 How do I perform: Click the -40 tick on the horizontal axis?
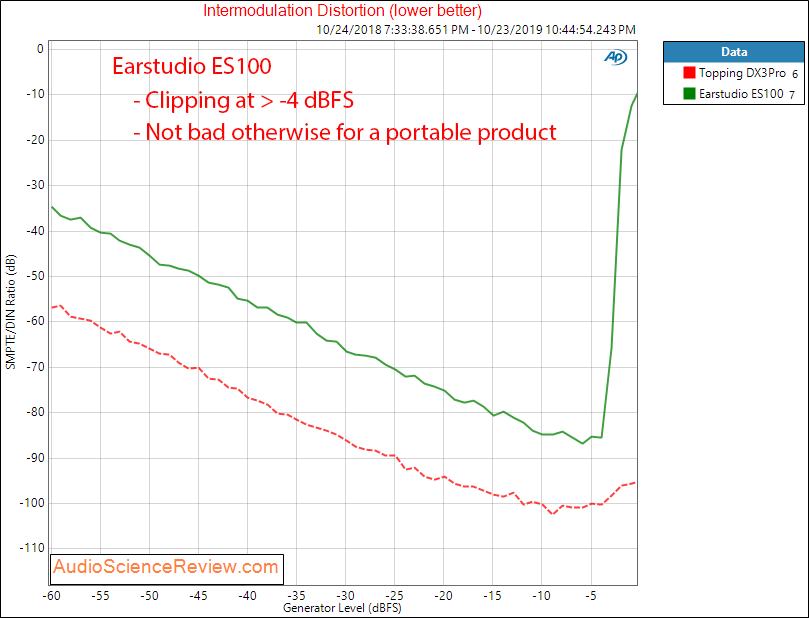click(x=248, y=596)
